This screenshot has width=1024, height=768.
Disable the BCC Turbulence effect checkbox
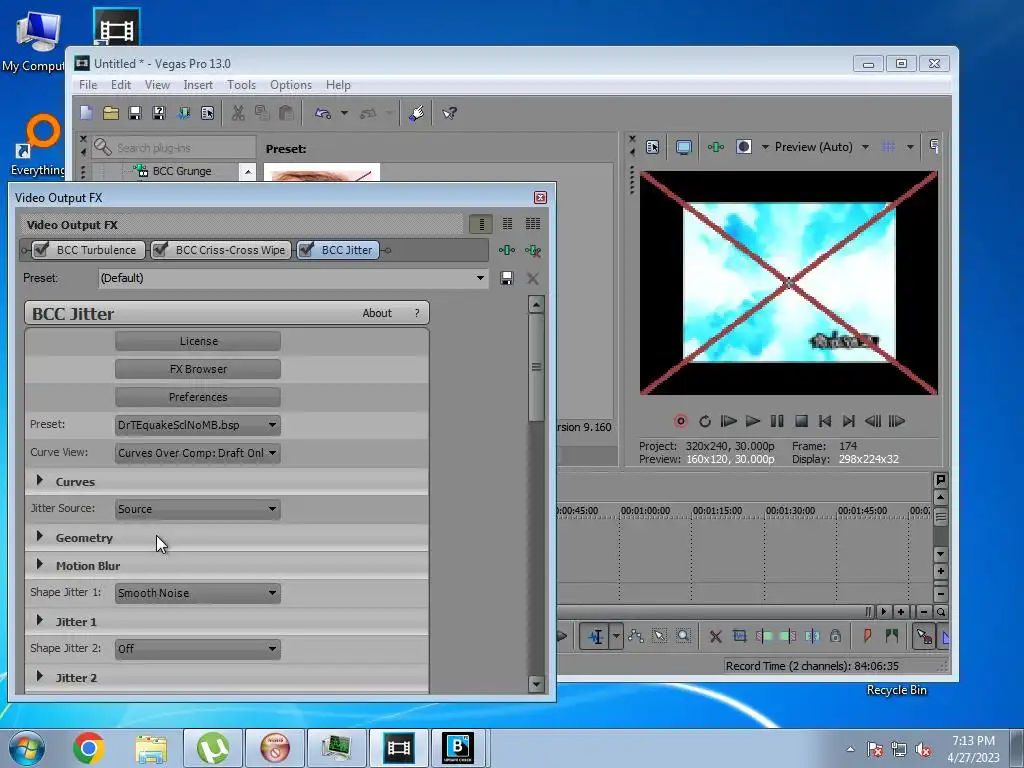click(x=41, y=249)
